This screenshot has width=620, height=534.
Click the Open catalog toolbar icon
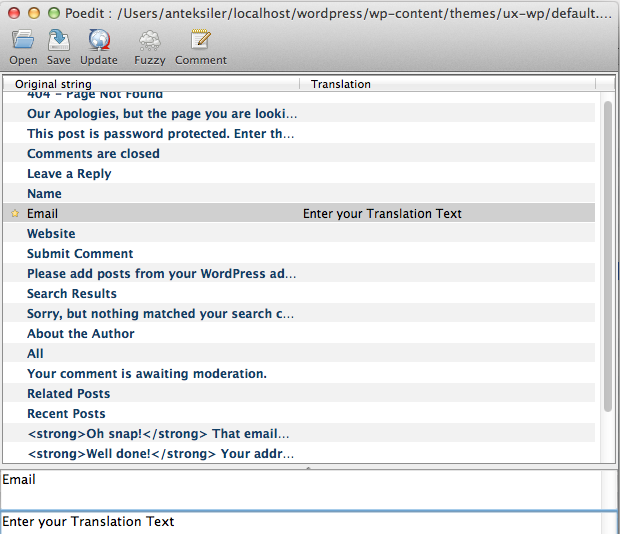23,41
